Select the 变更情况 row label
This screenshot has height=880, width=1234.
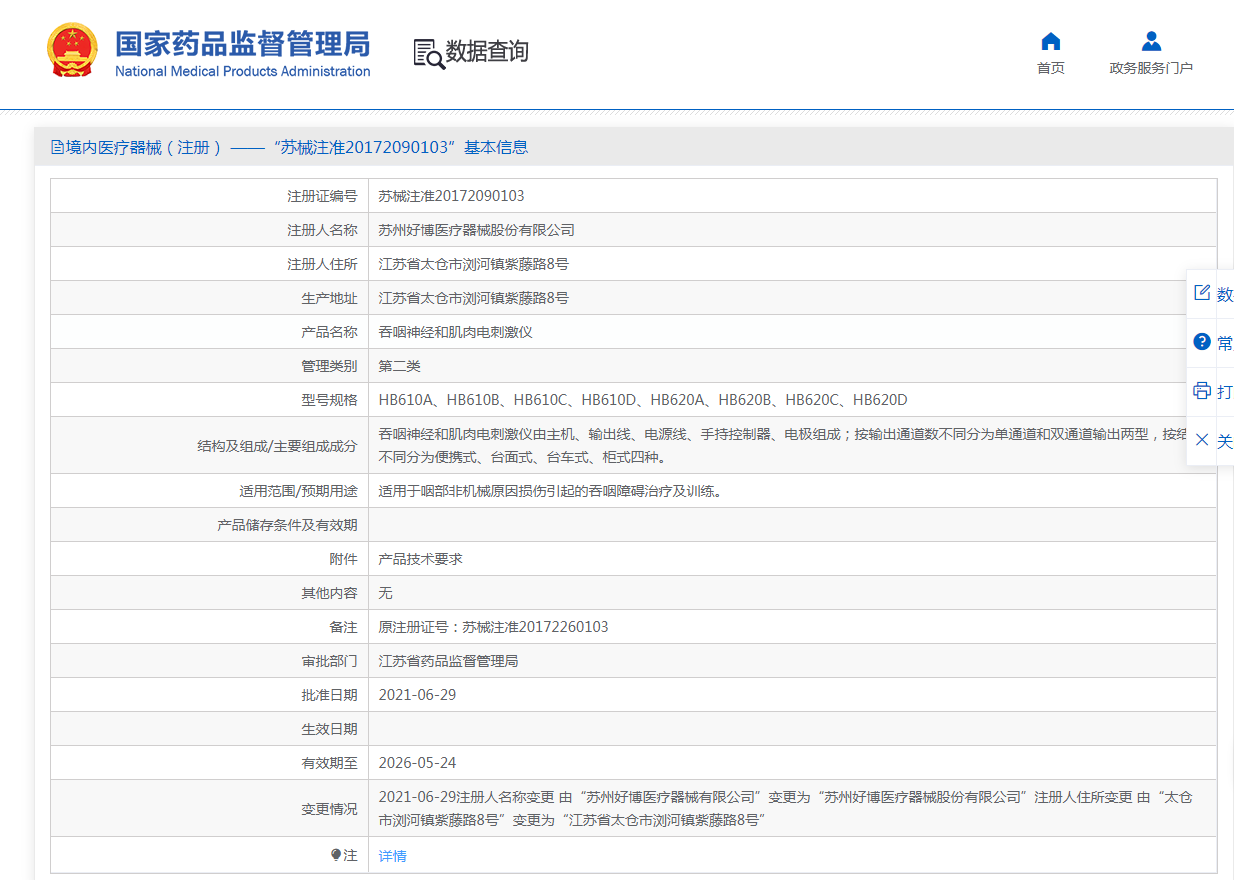(x=329, y=809)
